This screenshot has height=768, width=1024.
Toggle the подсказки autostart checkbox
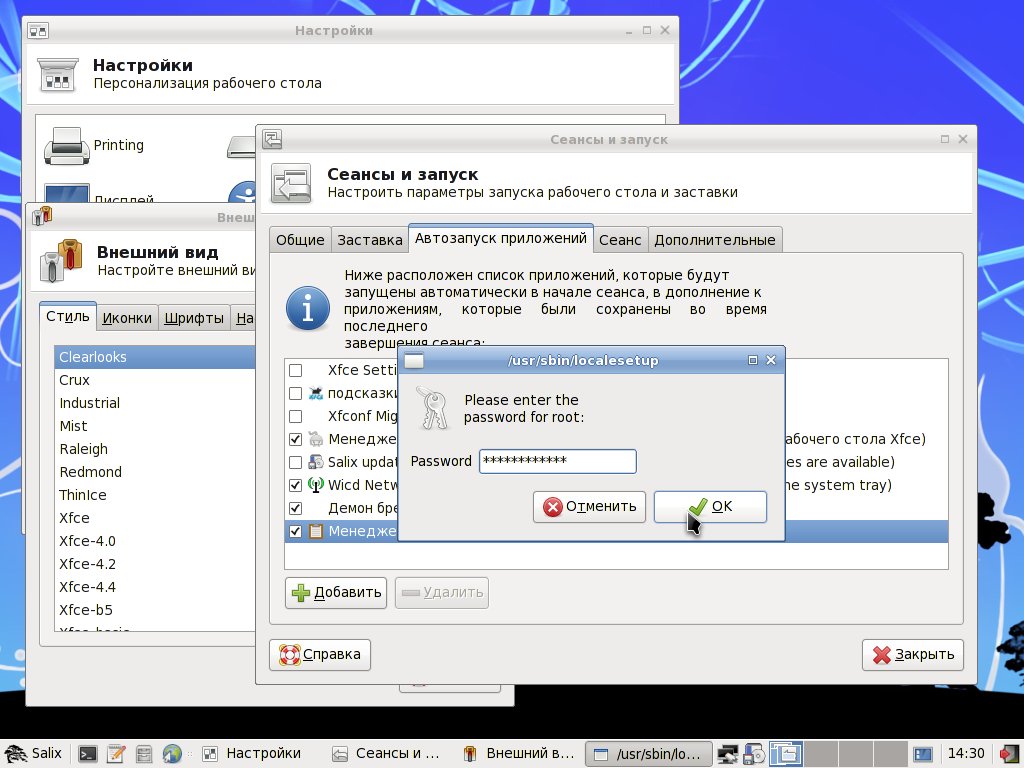pyautogui.click(x=296, y=393)
